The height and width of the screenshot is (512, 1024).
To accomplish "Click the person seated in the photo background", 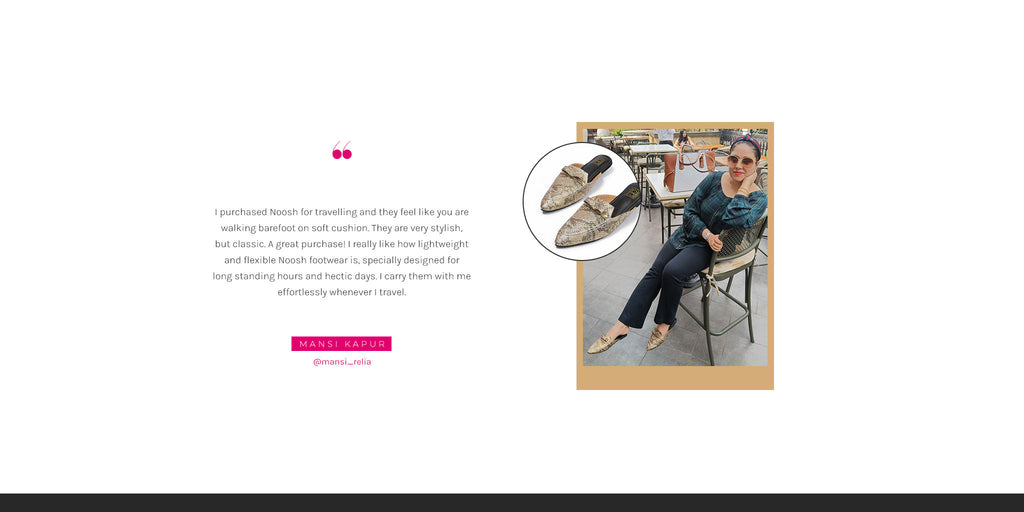I will tap(683, 138).
